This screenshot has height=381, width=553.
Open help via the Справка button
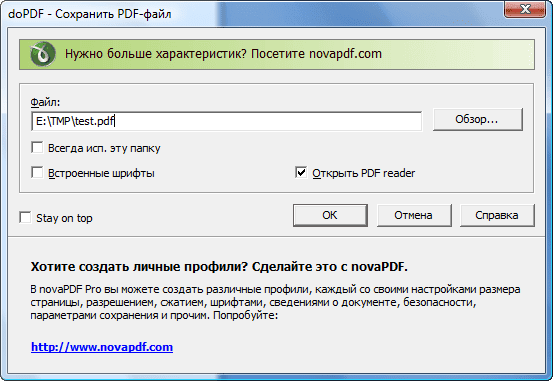pyautogui.click(x=497, y=215)
